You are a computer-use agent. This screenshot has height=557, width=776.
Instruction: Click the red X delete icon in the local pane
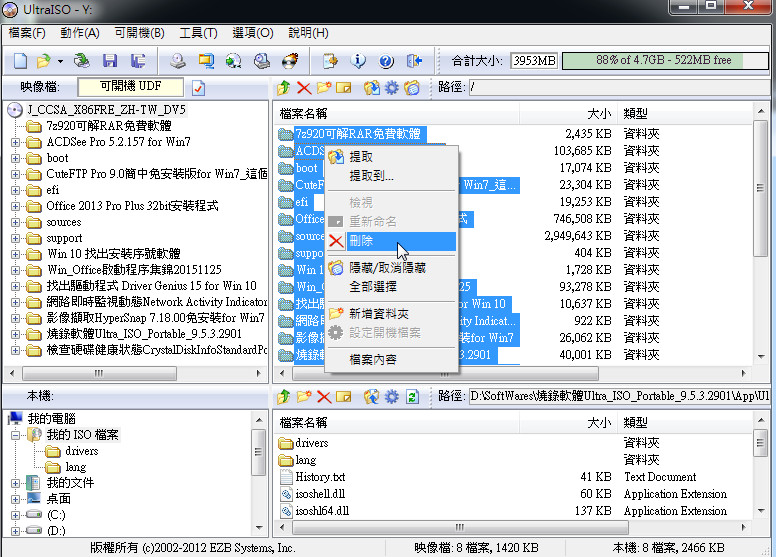(x=324, y=397)
